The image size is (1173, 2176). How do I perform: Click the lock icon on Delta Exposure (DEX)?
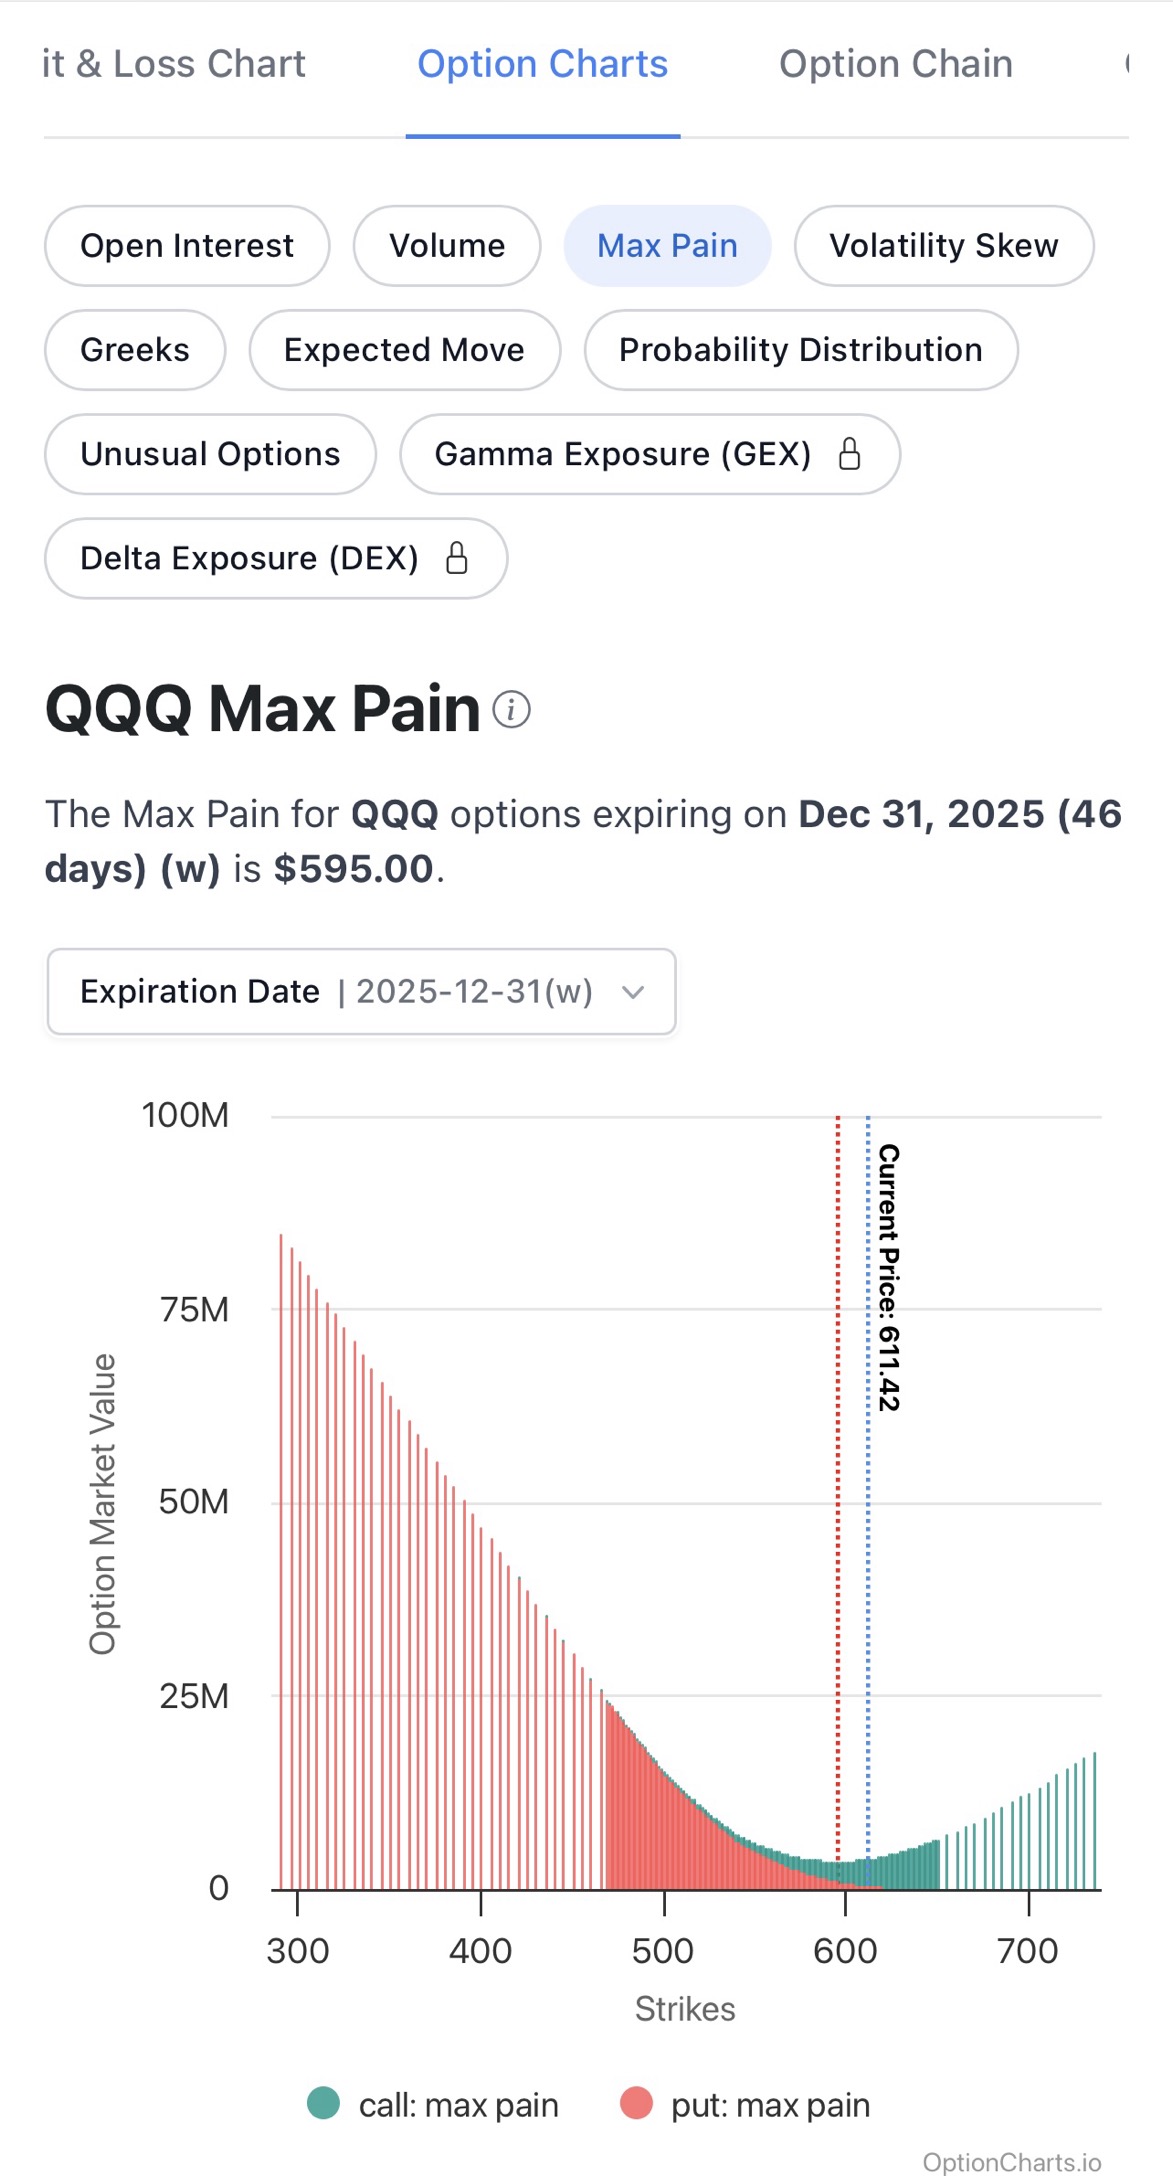coord(457,559)
